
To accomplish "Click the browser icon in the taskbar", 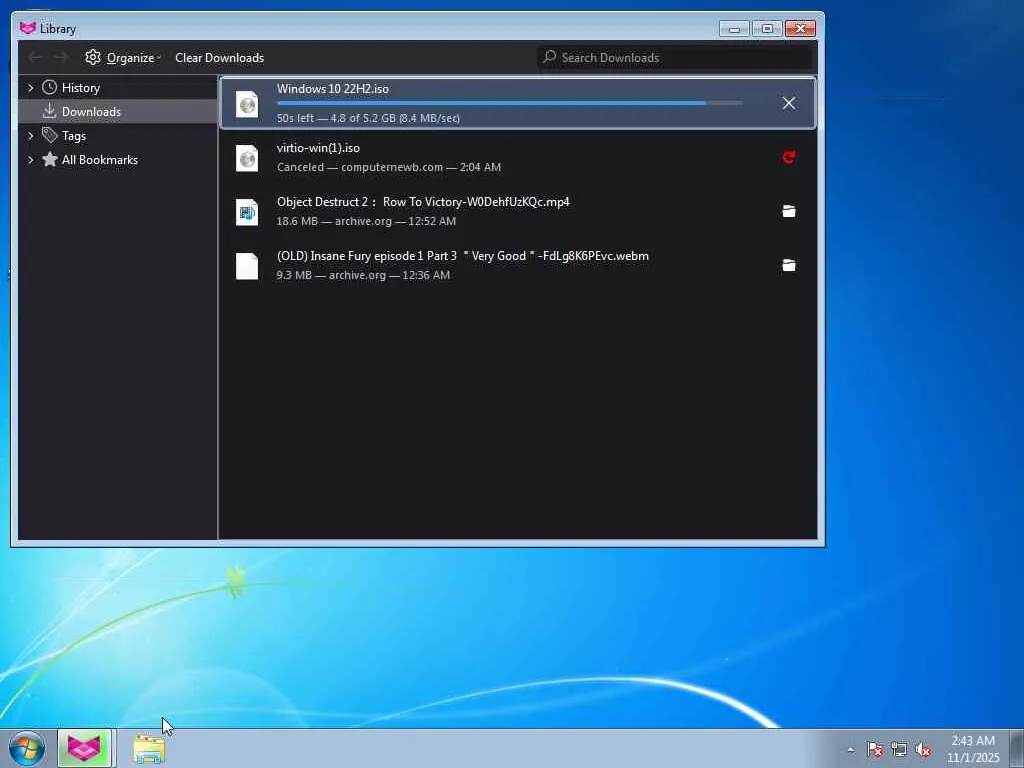I will pos(84,748).
